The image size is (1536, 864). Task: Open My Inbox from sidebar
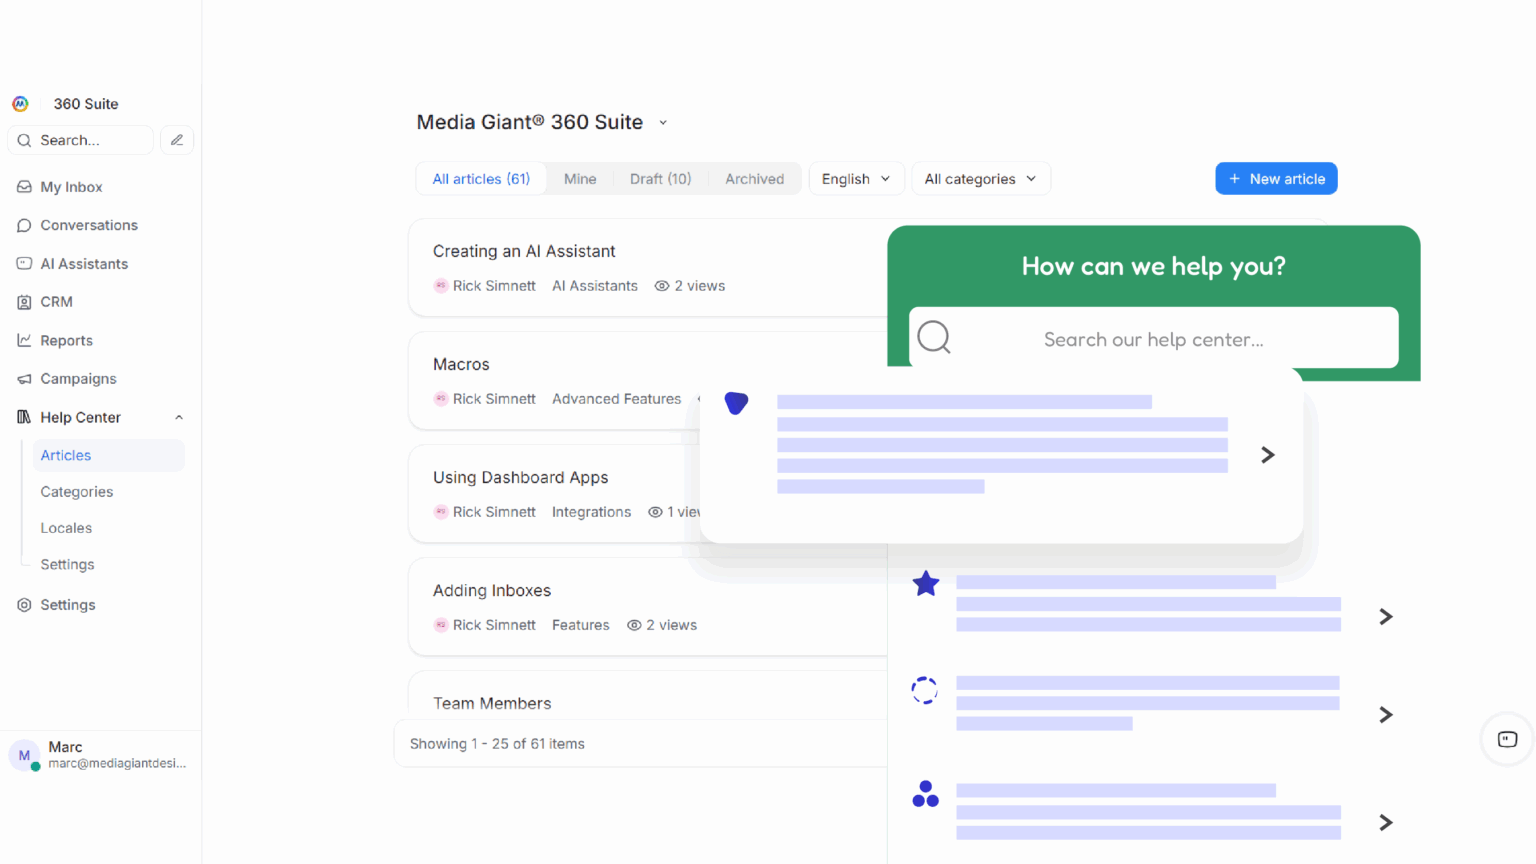[71, 187]
